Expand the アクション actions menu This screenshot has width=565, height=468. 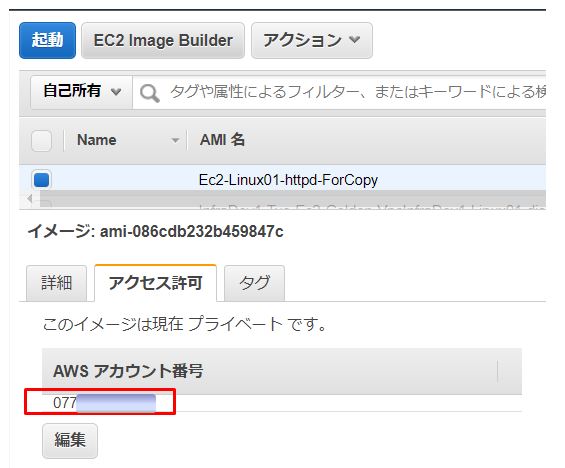point(312,40)
